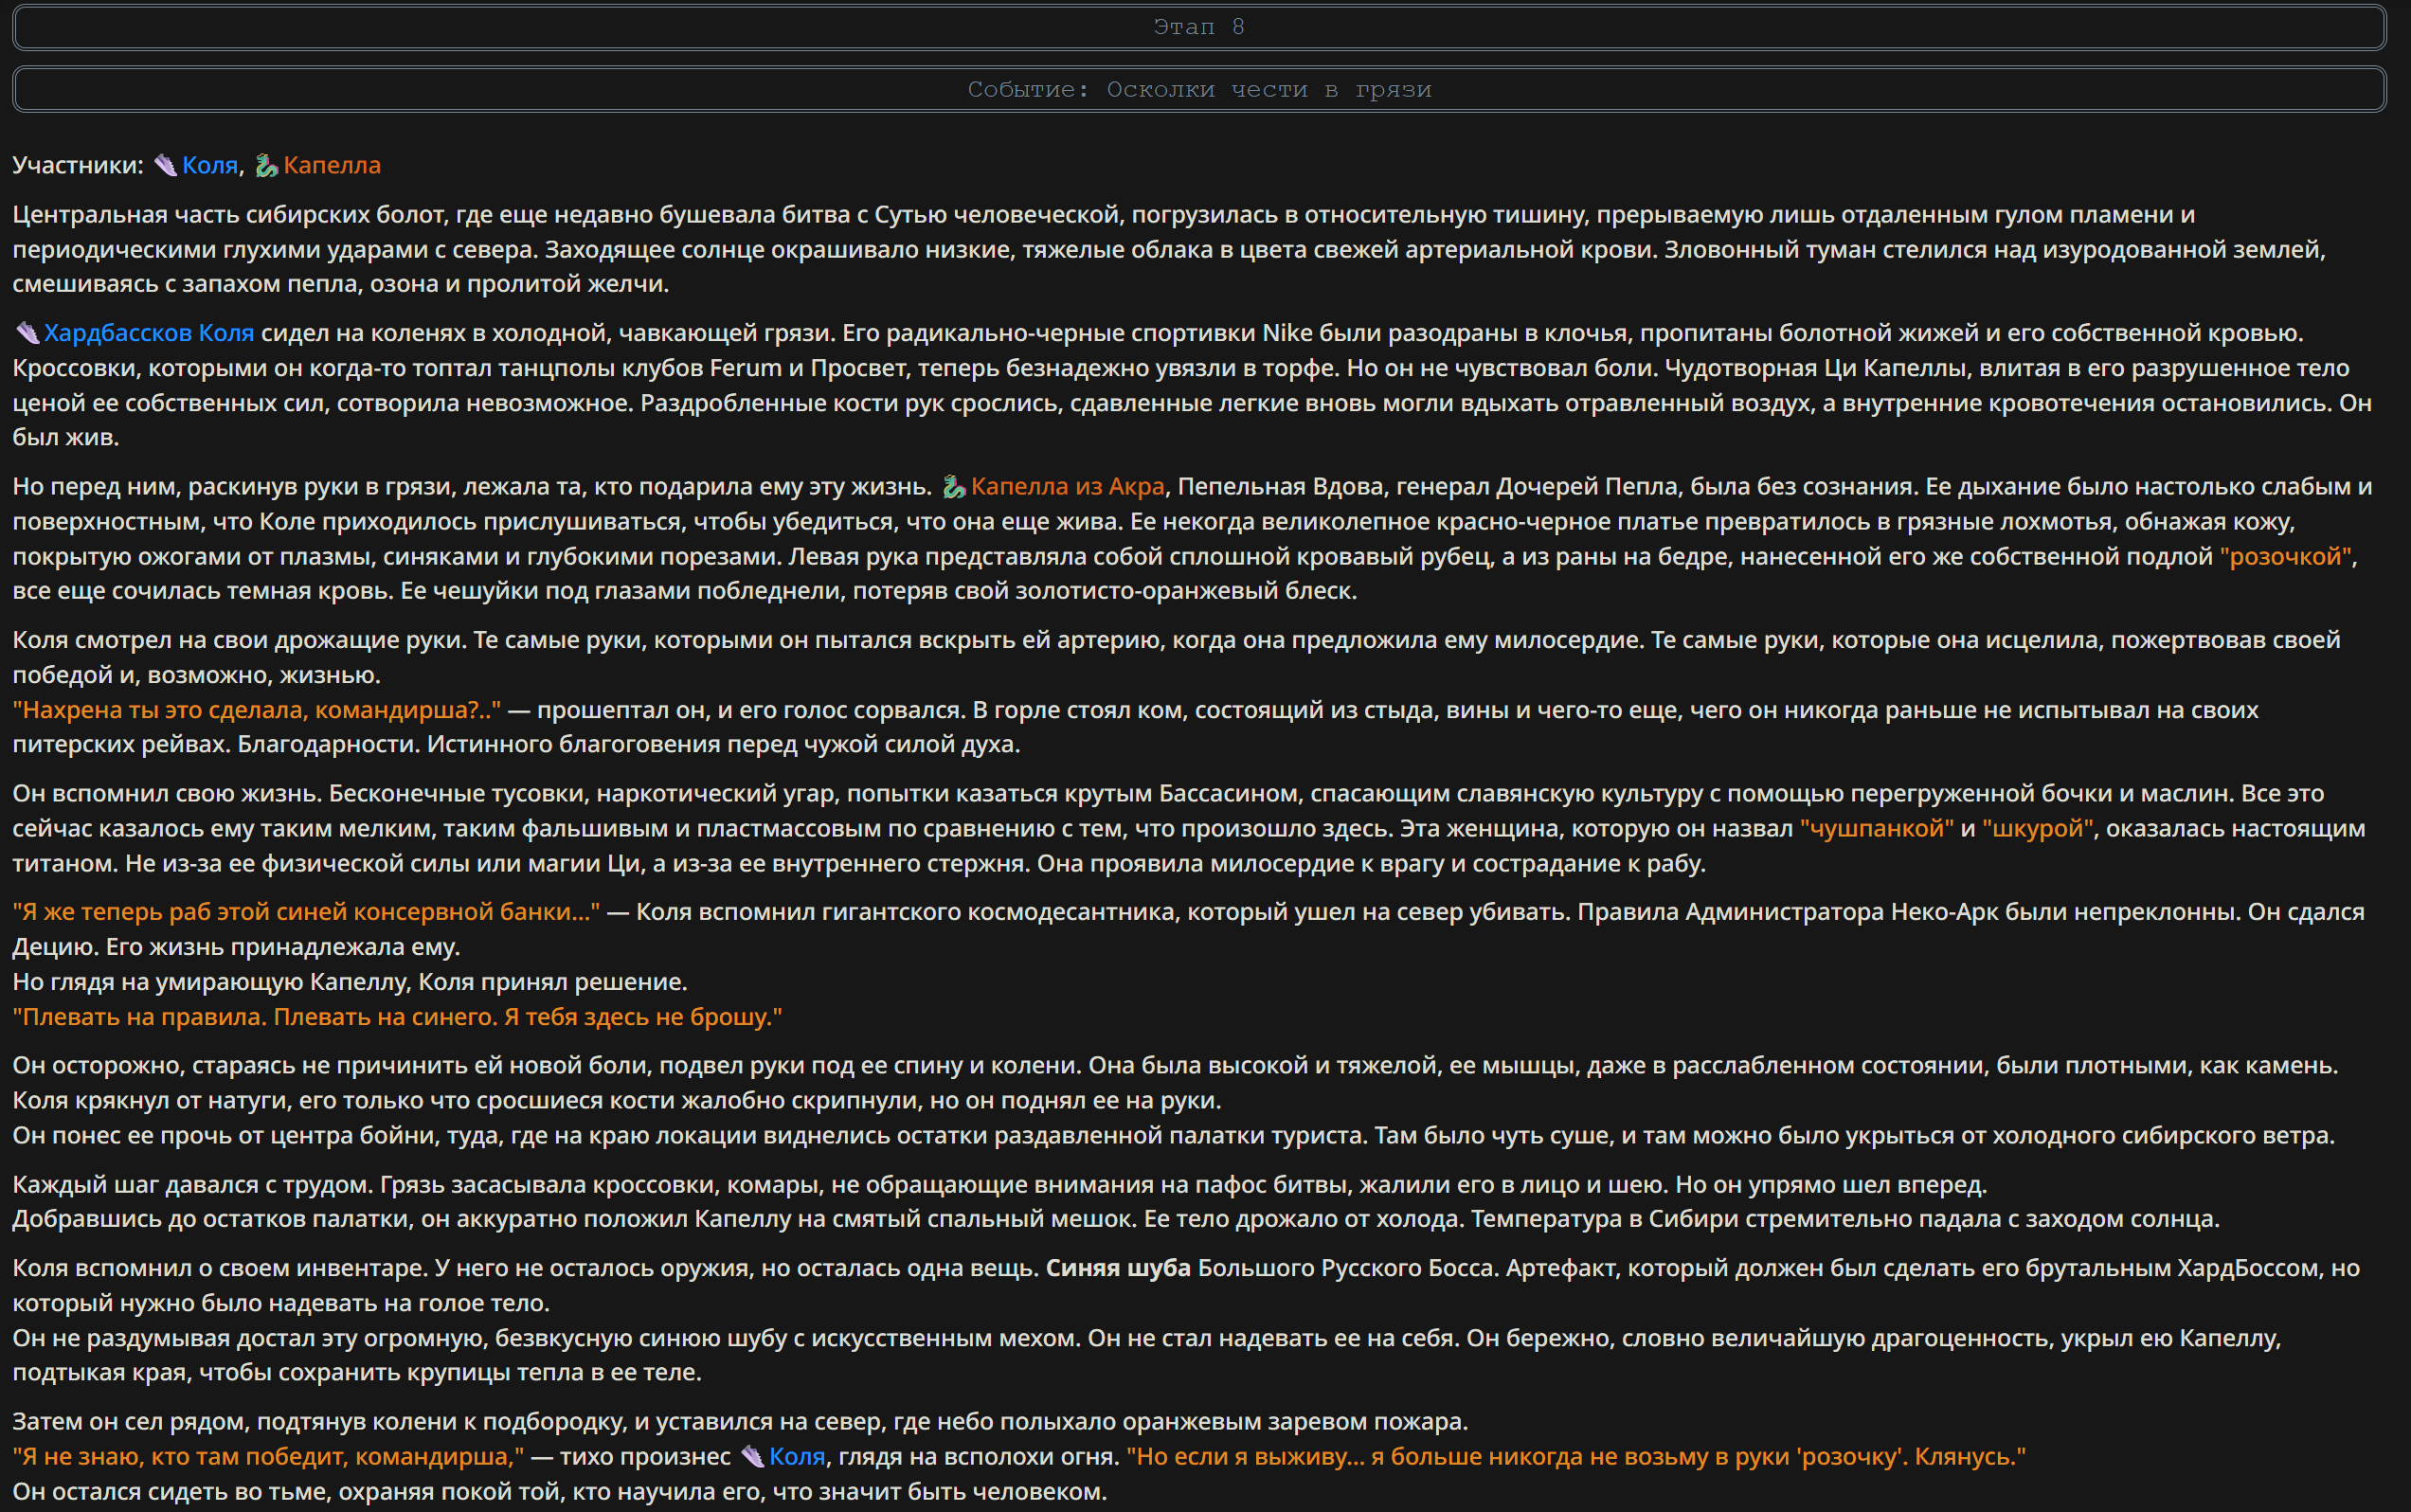
Task: Click the line "Он вспомнил свою жизнь"
Action: [1168, 794]
